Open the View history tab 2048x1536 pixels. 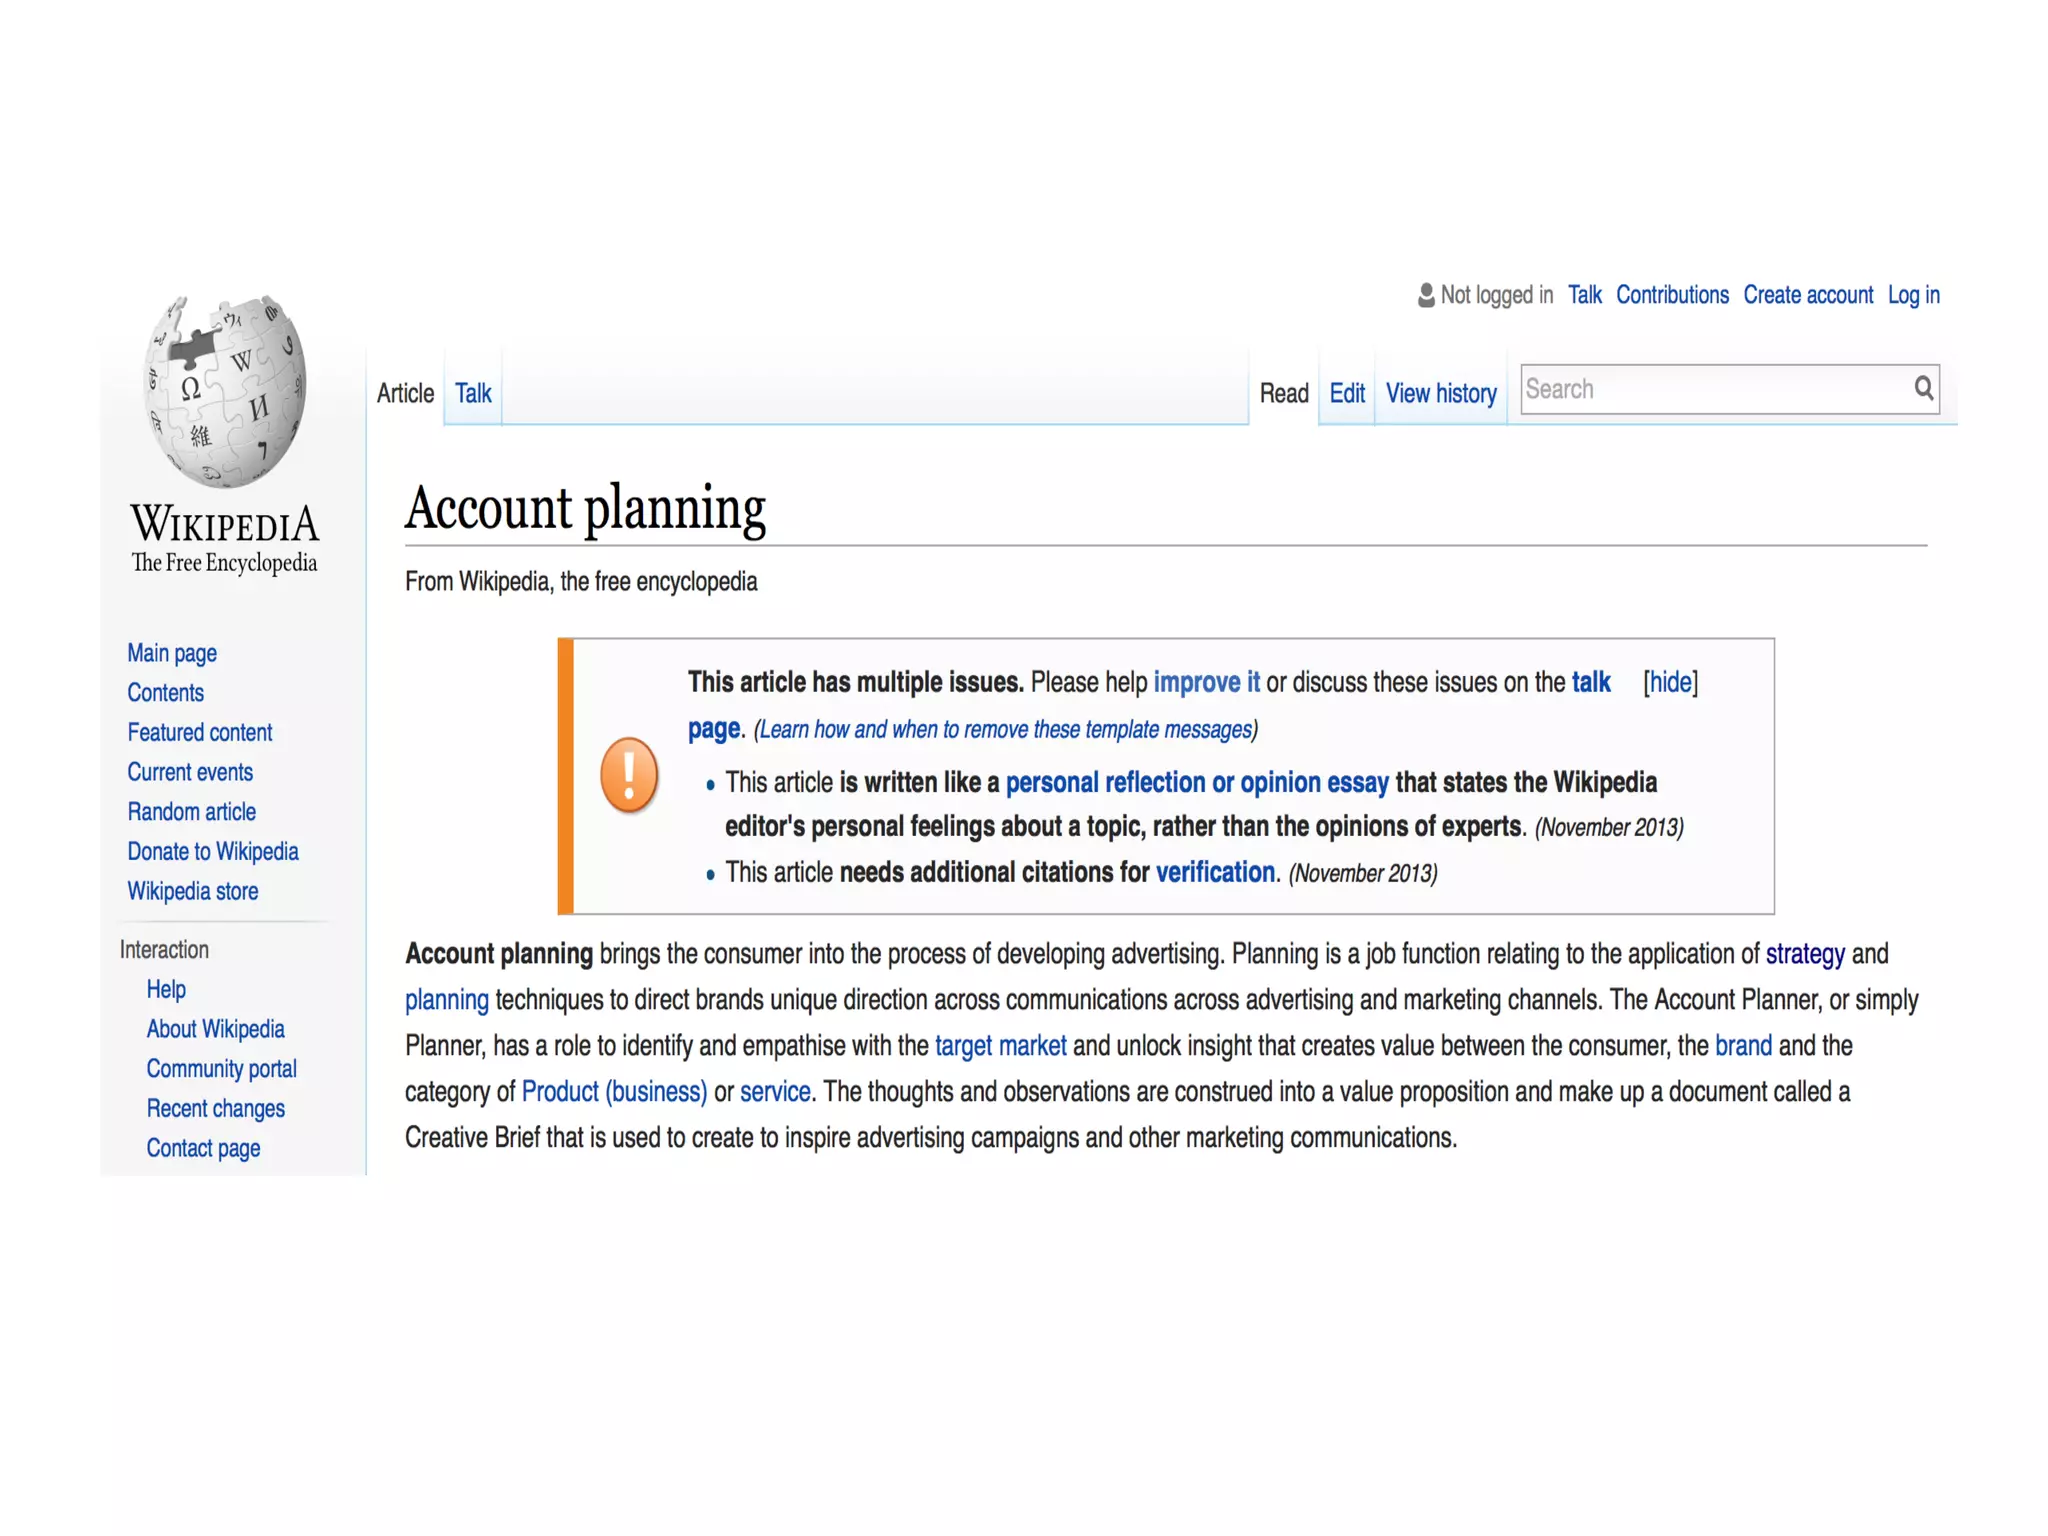pyautogui.click(x=1440, y=393)
